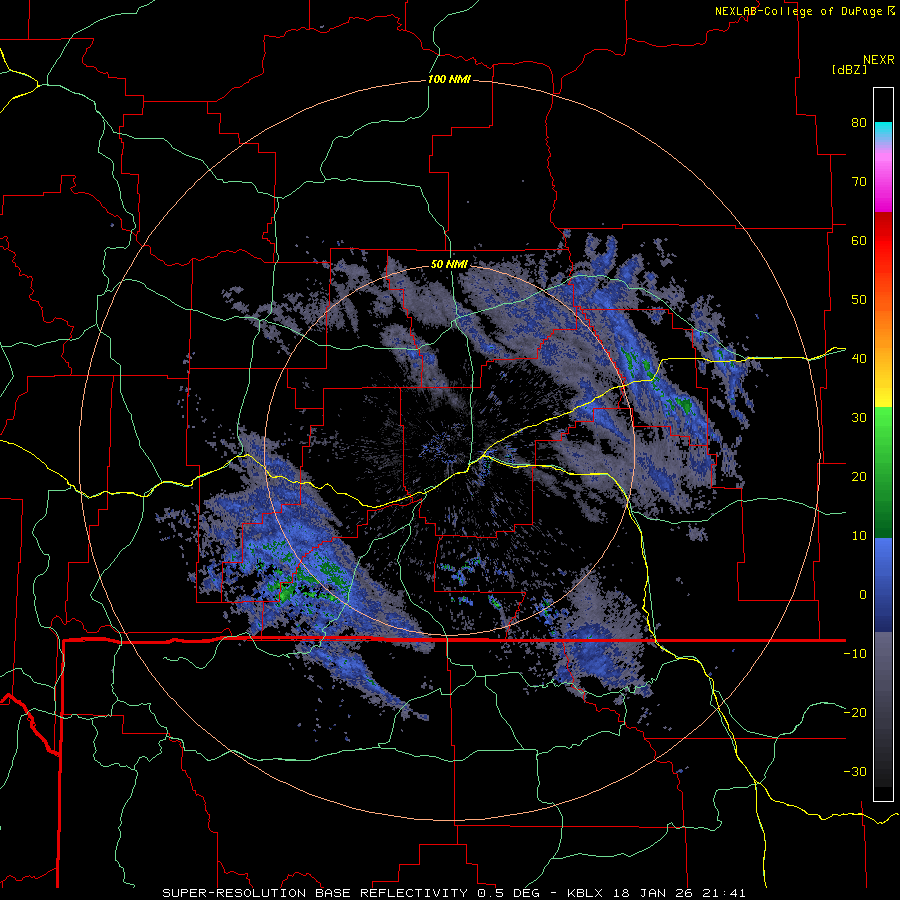Viewport: 900px width, 900px height.
Task: Click the radar site center point on map
Action: pyautogui.click(x=449, y=451)
